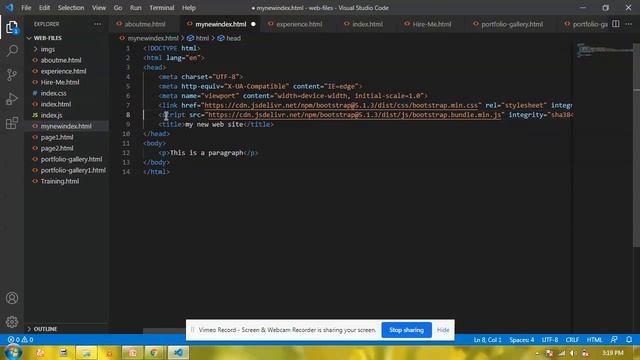
Task: Open the Terminal menu
Action: point(162,8)
